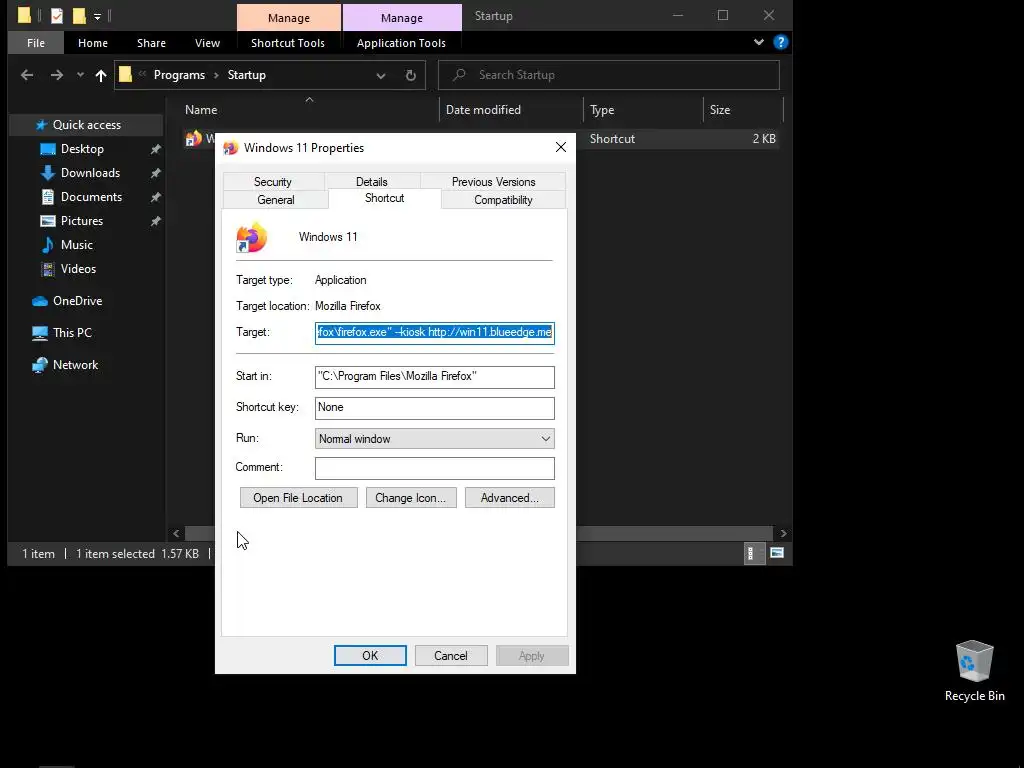The image size is (1024, 768).
Task: Open the Home ribbon tab
Action: 93,43
